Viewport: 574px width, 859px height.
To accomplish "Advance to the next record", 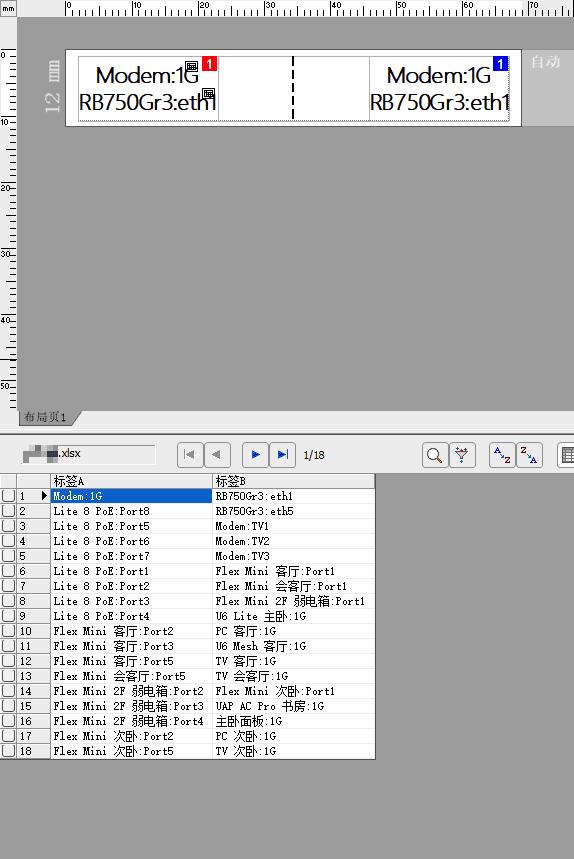I will tap(255, 455).
